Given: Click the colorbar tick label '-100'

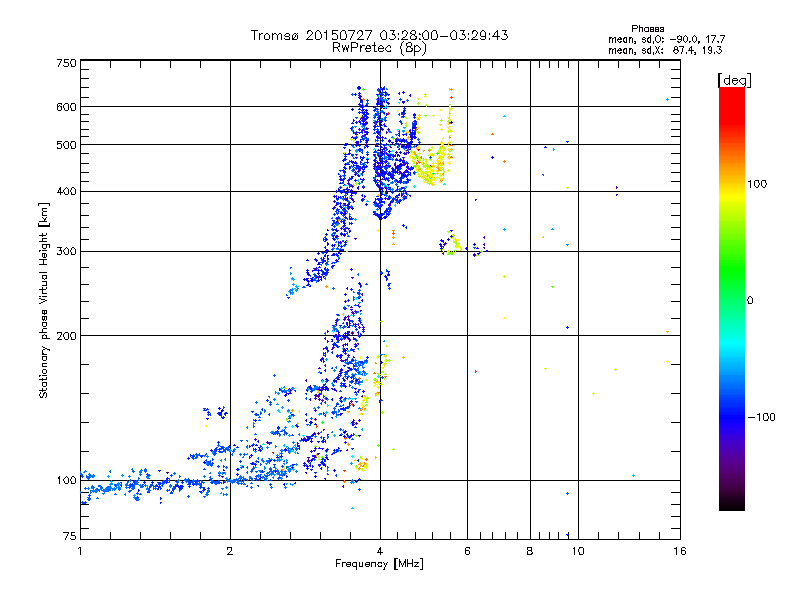Looking at the screenshot, I should click(x=762, y=417).
